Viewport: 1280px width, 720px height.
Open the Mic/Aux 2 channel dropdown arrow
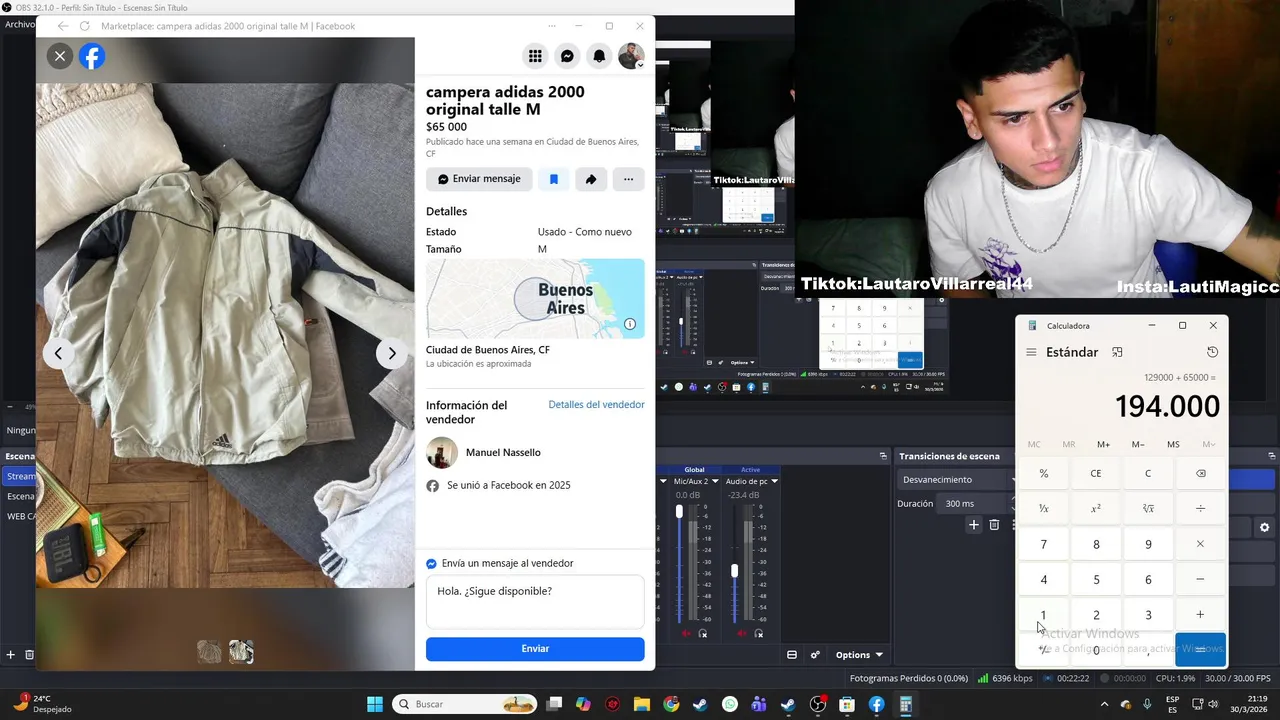click(717, 481)
